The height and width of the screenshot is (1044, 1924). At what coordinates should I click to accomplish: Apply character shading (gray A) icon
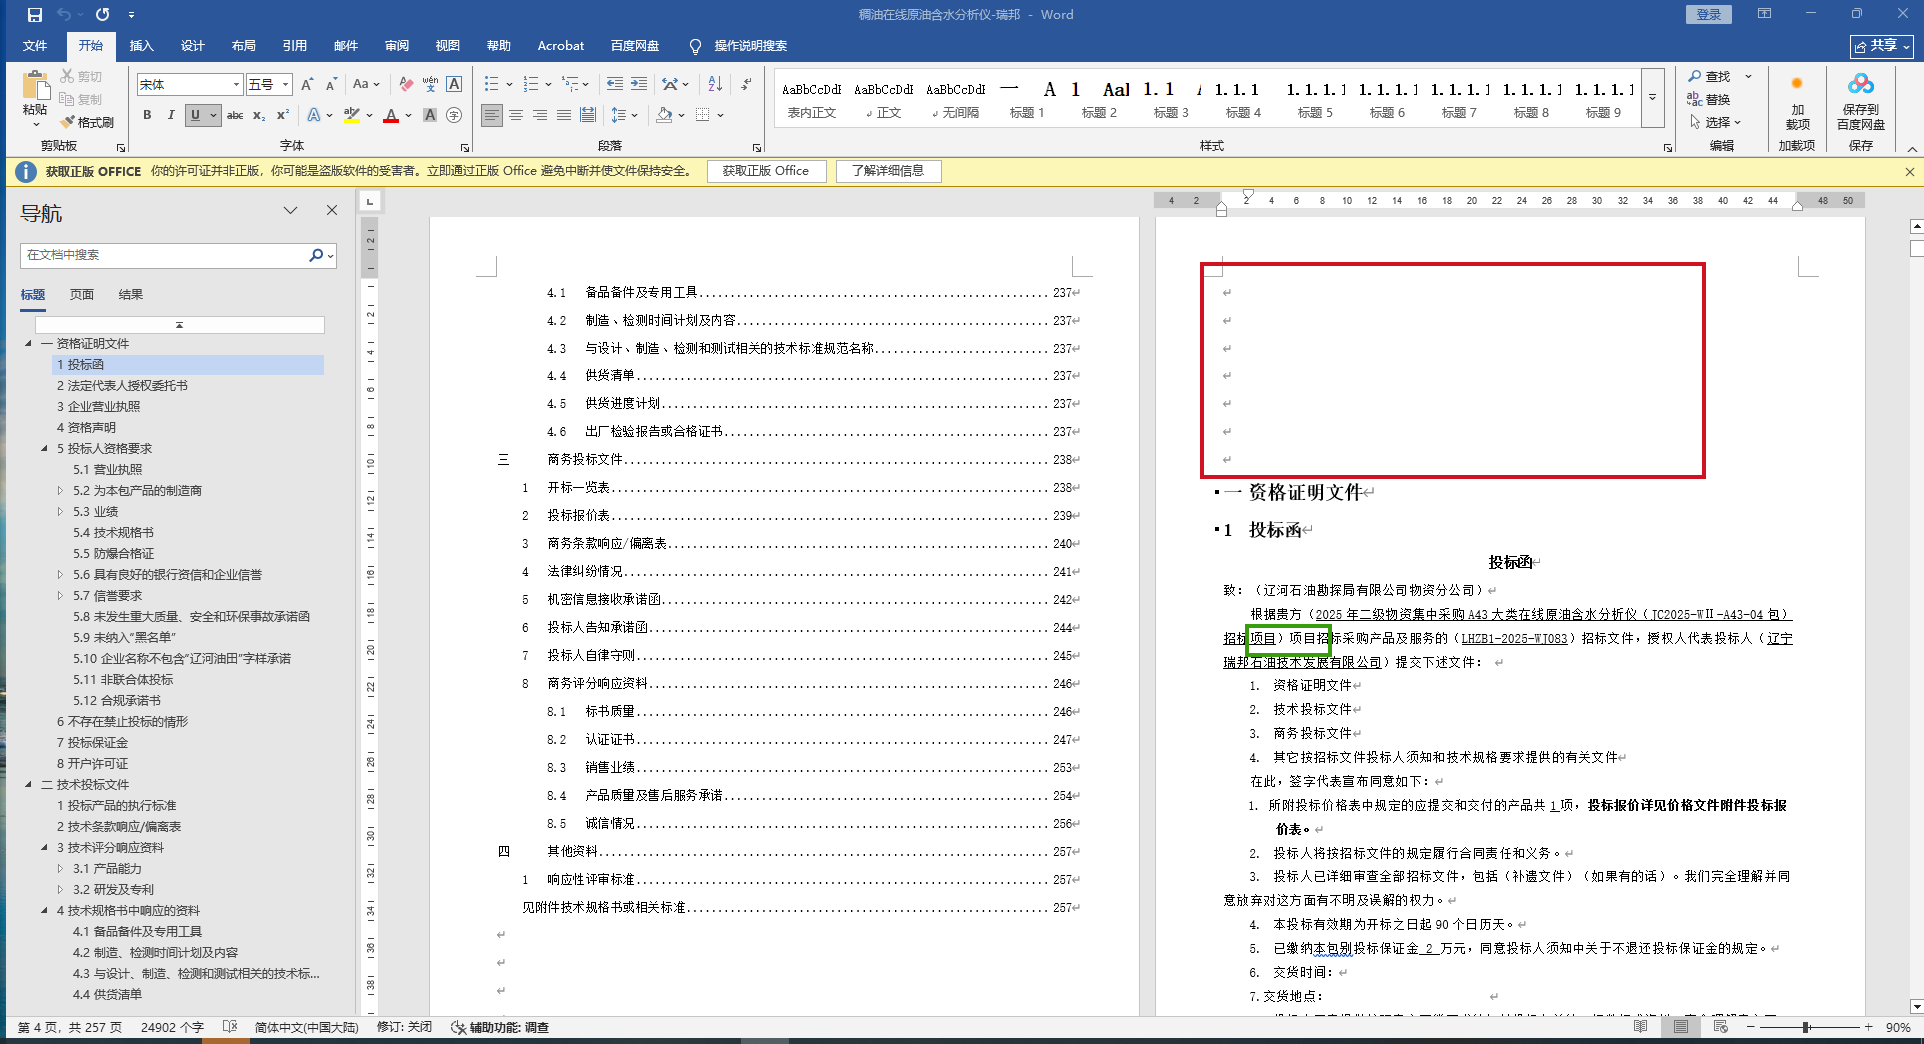click(x=430, y=115)
